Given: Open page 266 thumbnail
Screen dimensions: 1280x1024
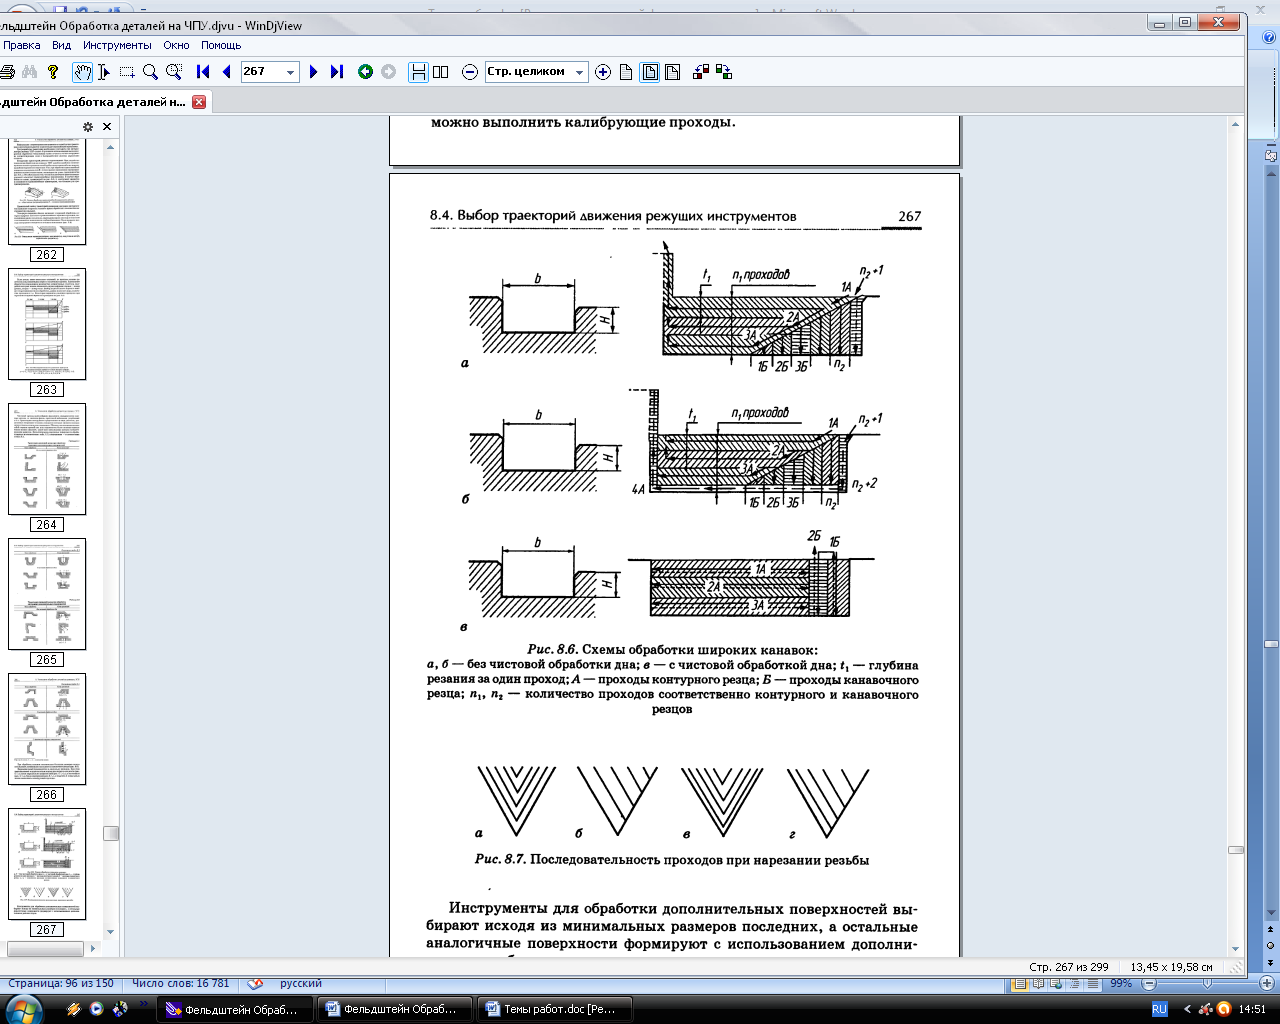Looking at the screenshot, I should 47,729.
